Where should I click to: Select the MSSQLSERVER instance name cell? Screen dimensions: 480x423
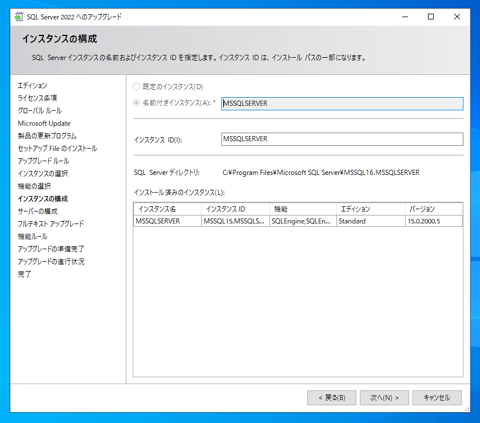[167, 221]
